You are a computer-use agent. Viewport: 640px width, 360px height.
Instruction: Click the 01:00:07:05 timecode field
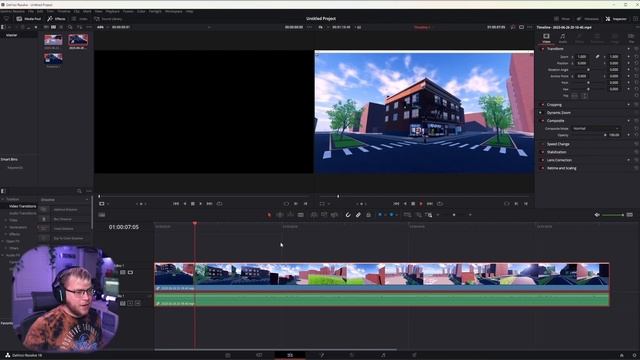point(124,227)
